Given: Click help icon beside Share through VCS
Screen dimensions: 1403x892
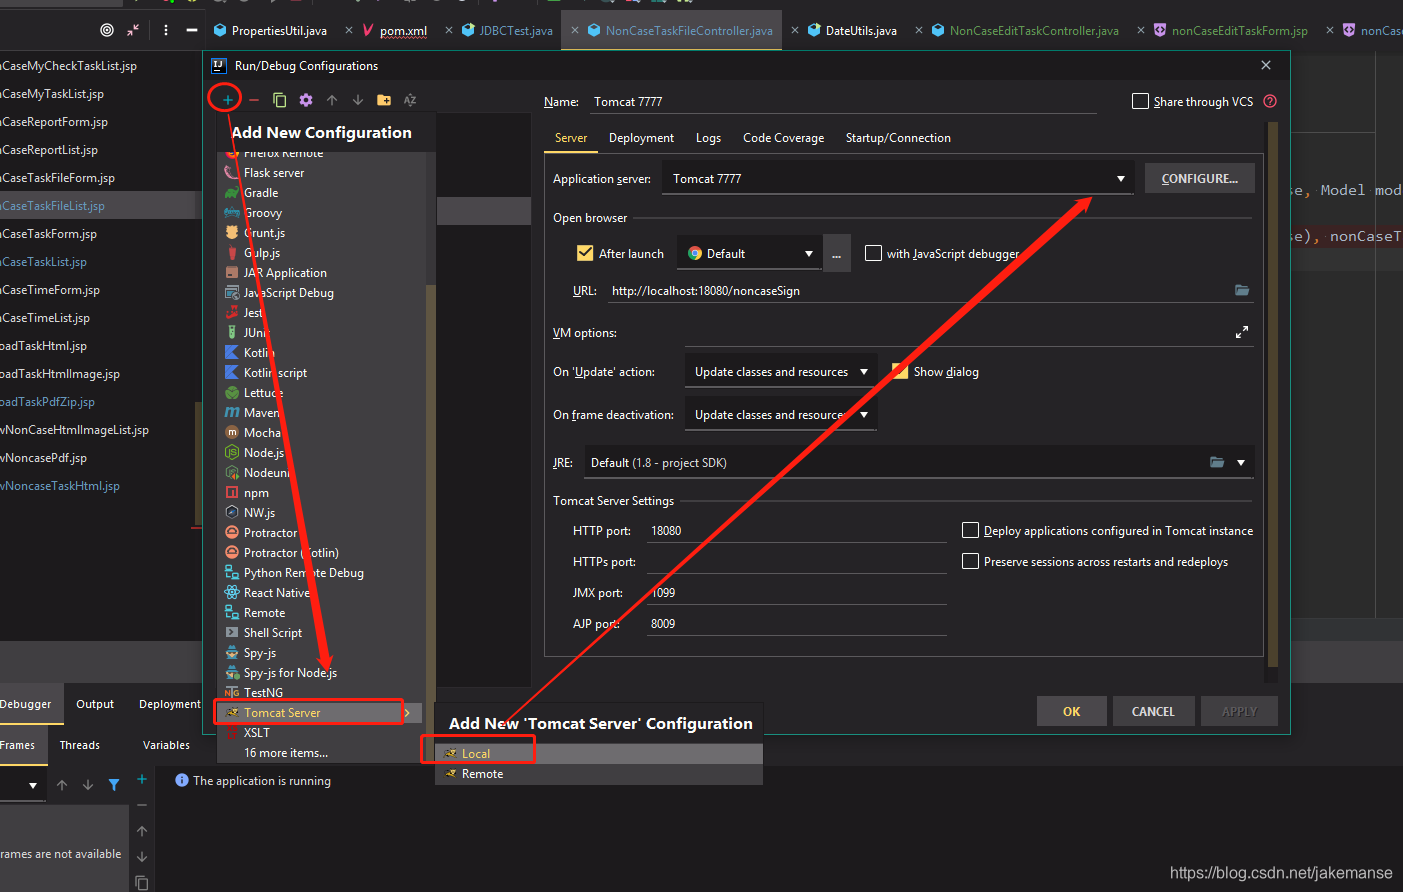Looking at the screenshot, I should click(1270, 101).
